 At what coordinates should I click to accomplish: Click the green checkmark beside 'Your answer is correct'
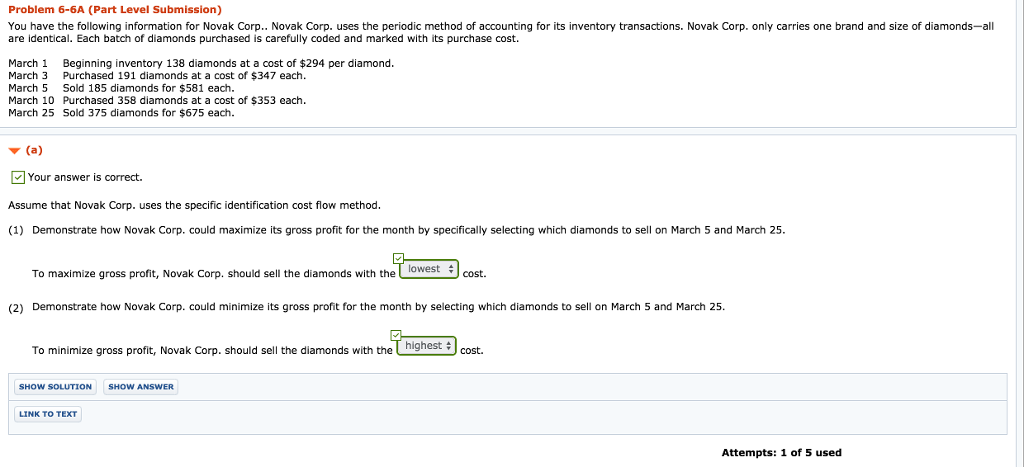click(x=18, y=178)
